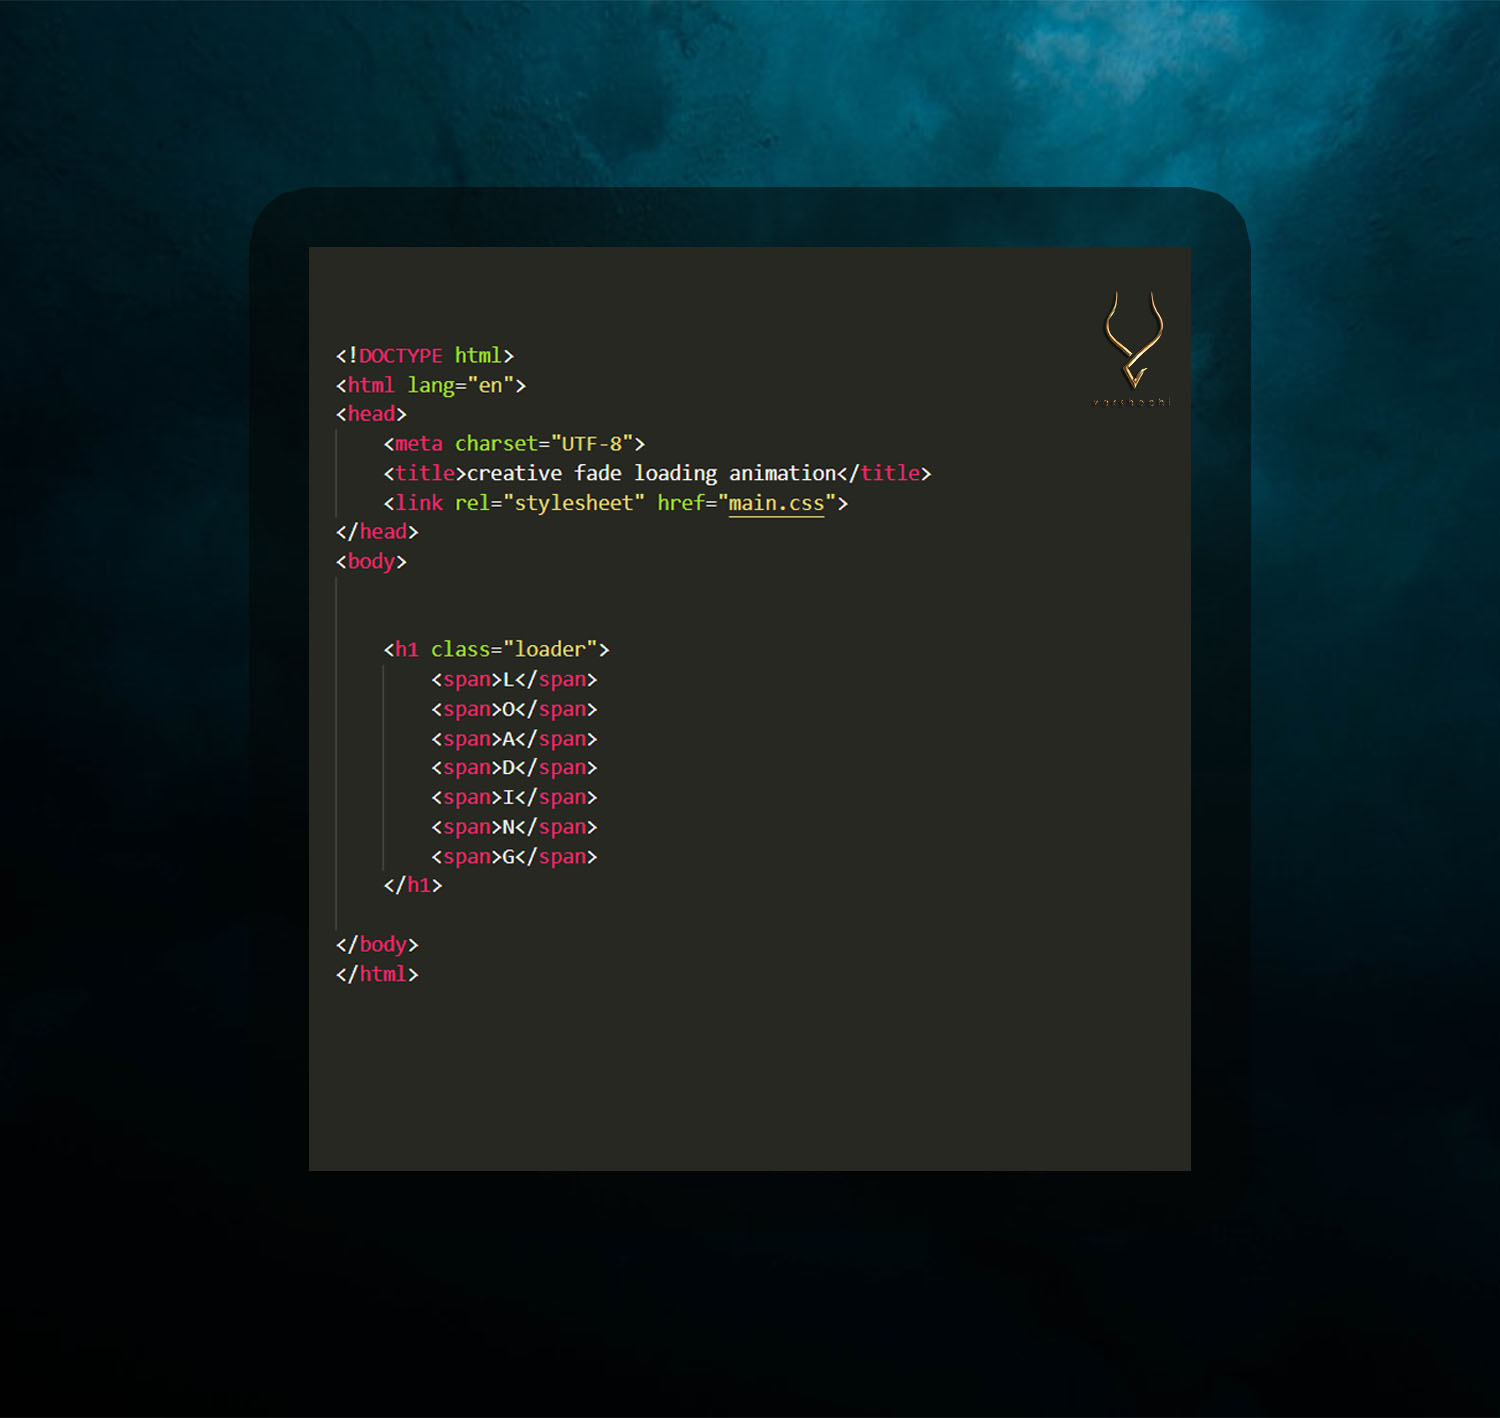Click the golden horned logo
The width and height of the screenshot is (1500, 1418).
[1133, 341]
